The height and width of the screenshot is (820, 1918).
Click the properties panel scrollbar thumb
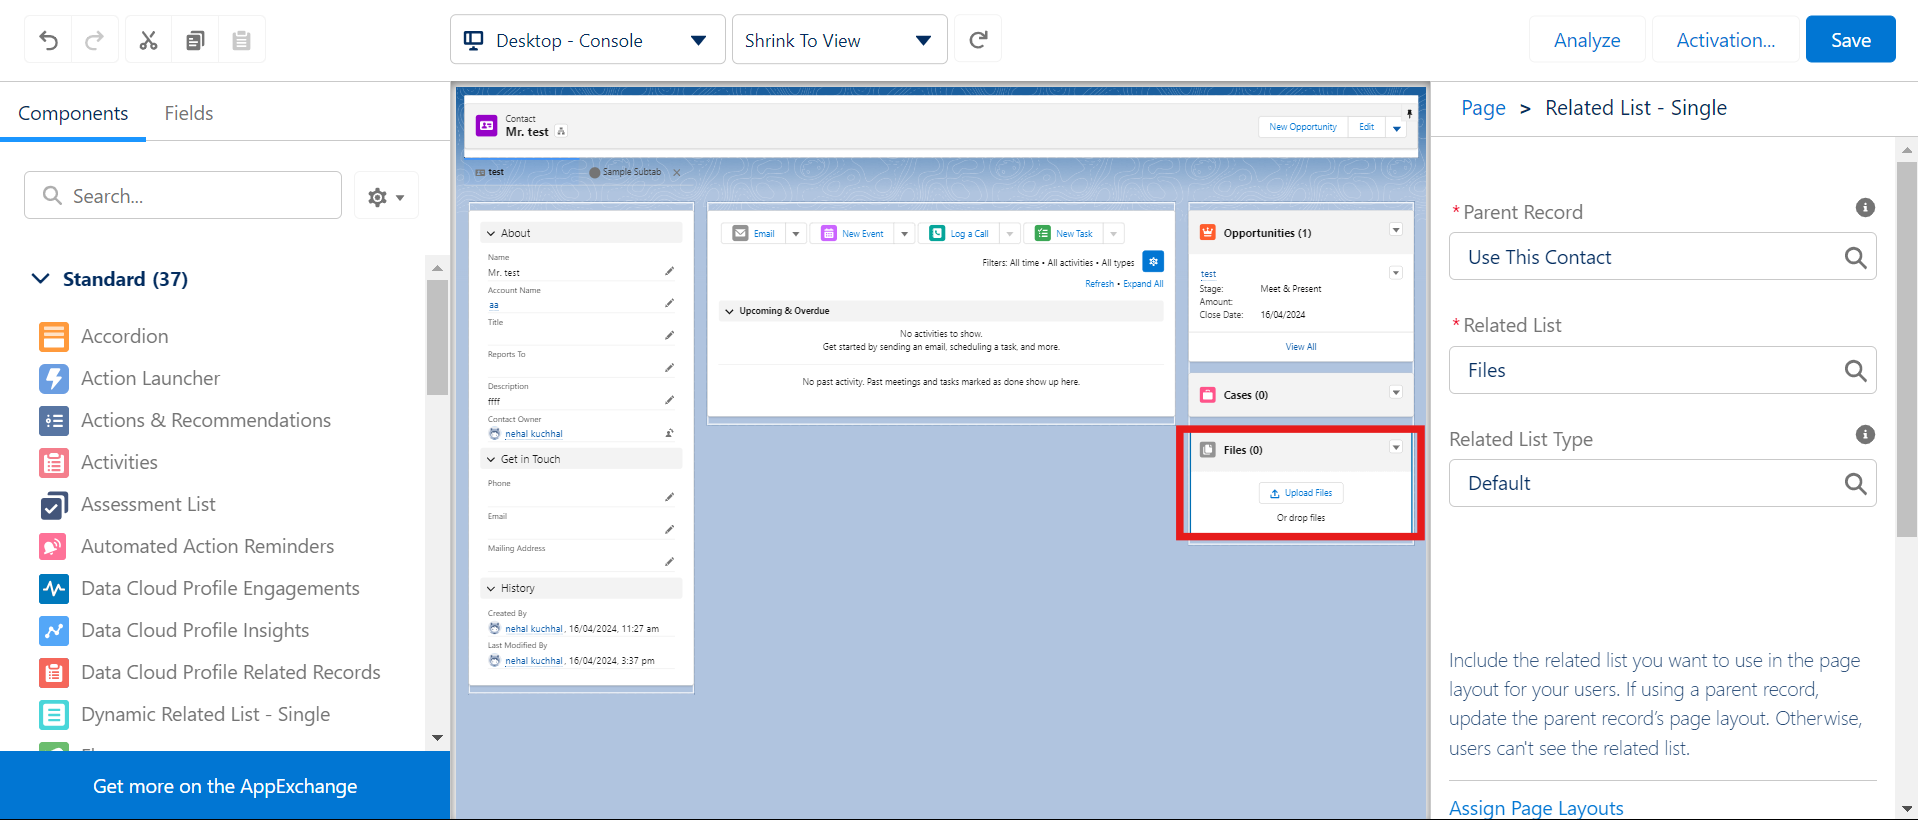(x=1906, y=350)
